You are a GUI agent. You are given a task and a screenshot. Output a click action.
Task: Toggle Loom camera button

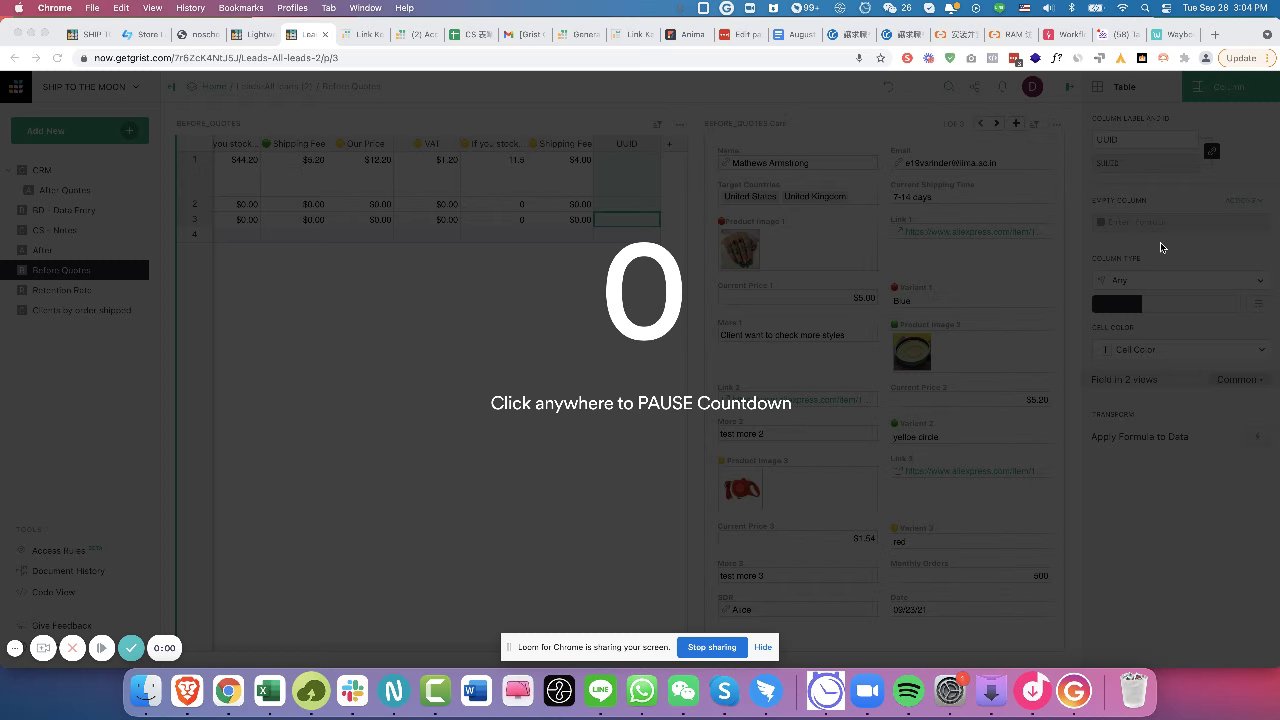tap(43, 648)
